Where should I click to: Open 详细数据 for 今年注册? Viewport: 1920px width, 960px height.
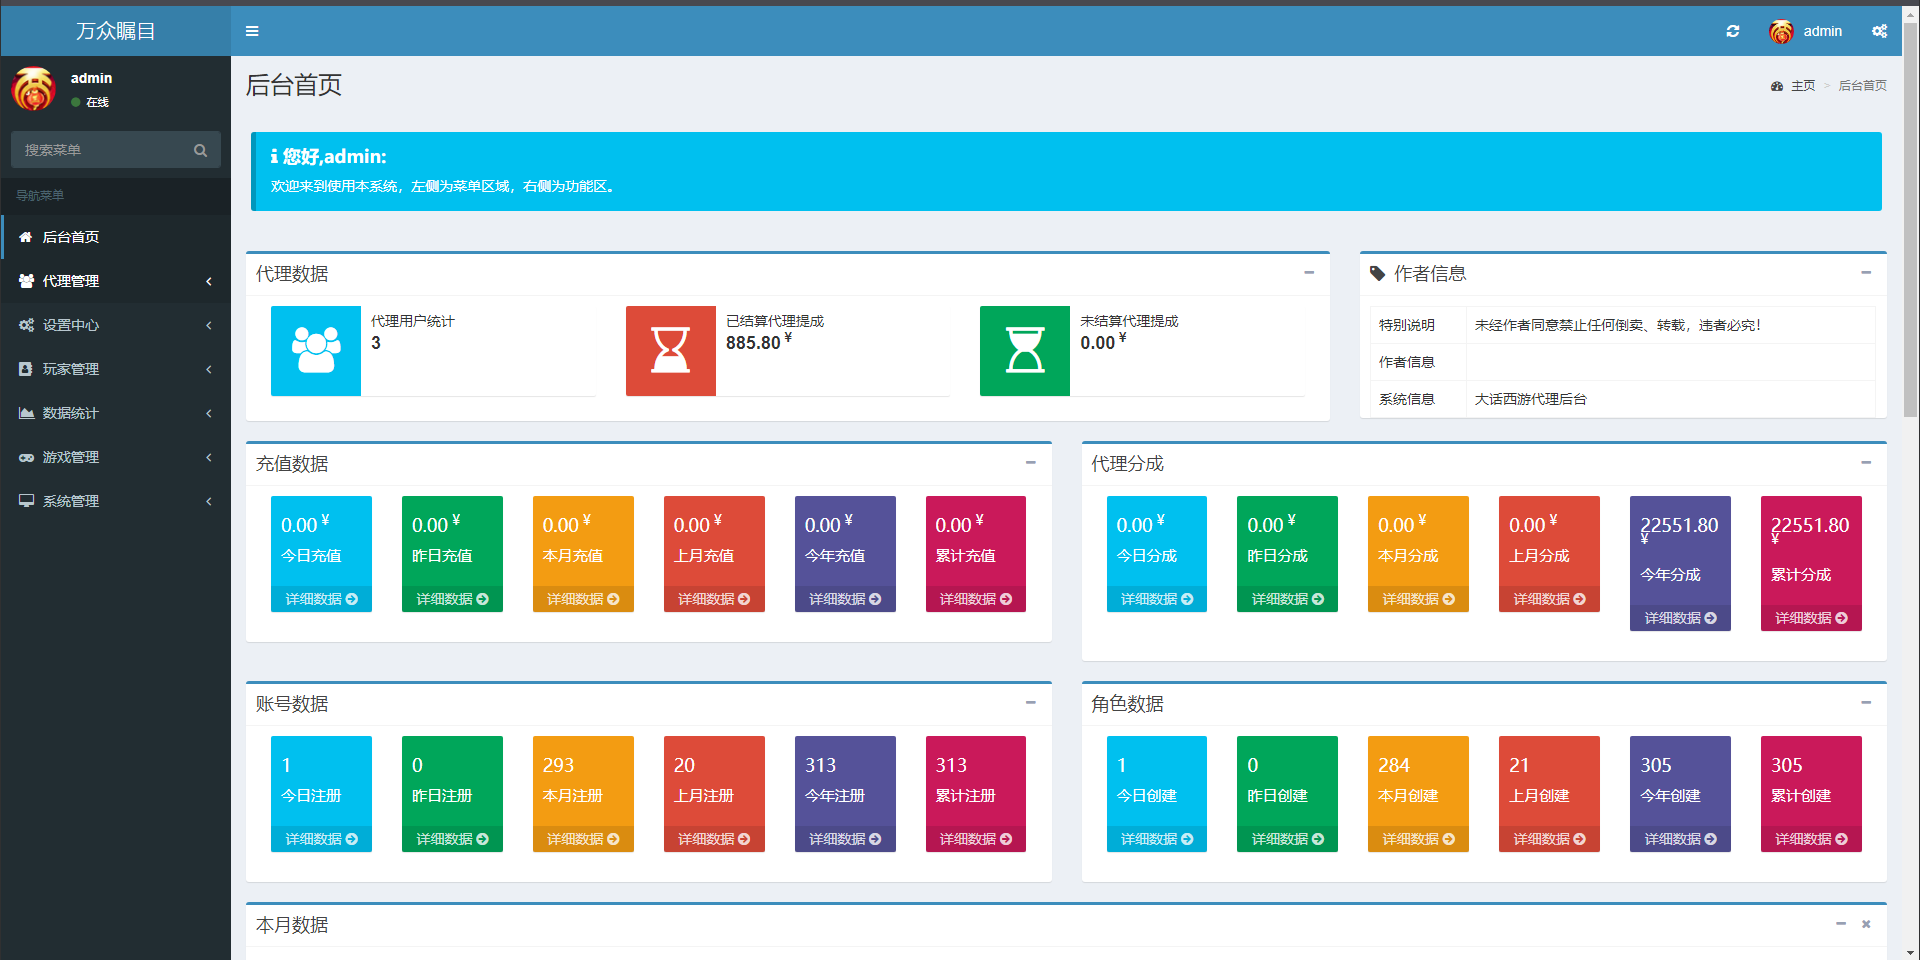pyautogui.click(x=845, y=839)
